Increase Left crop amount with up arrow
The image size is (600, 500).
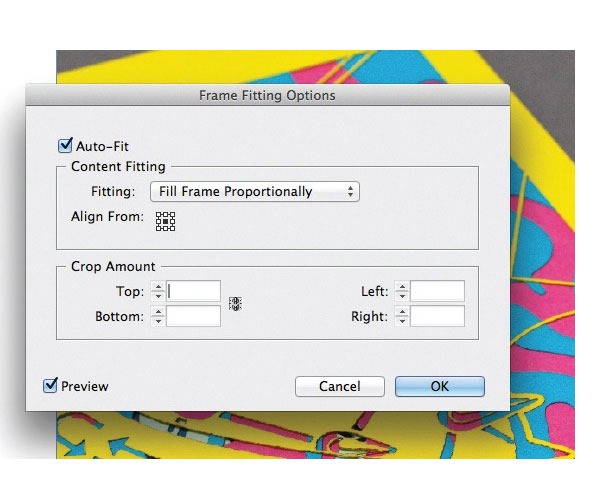click(401, 287)
